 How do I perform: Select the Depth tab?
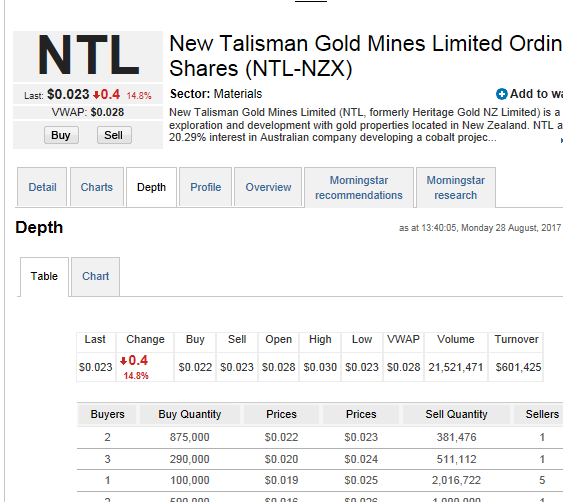pyautogui.click(x=152, y=187)
